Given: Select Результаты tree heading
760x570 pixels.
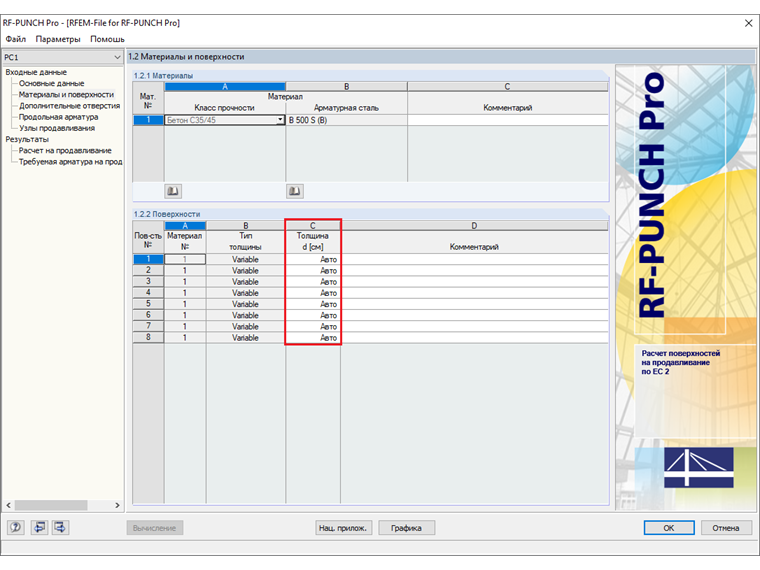Looking at the screenshot, I should (27, 139).
